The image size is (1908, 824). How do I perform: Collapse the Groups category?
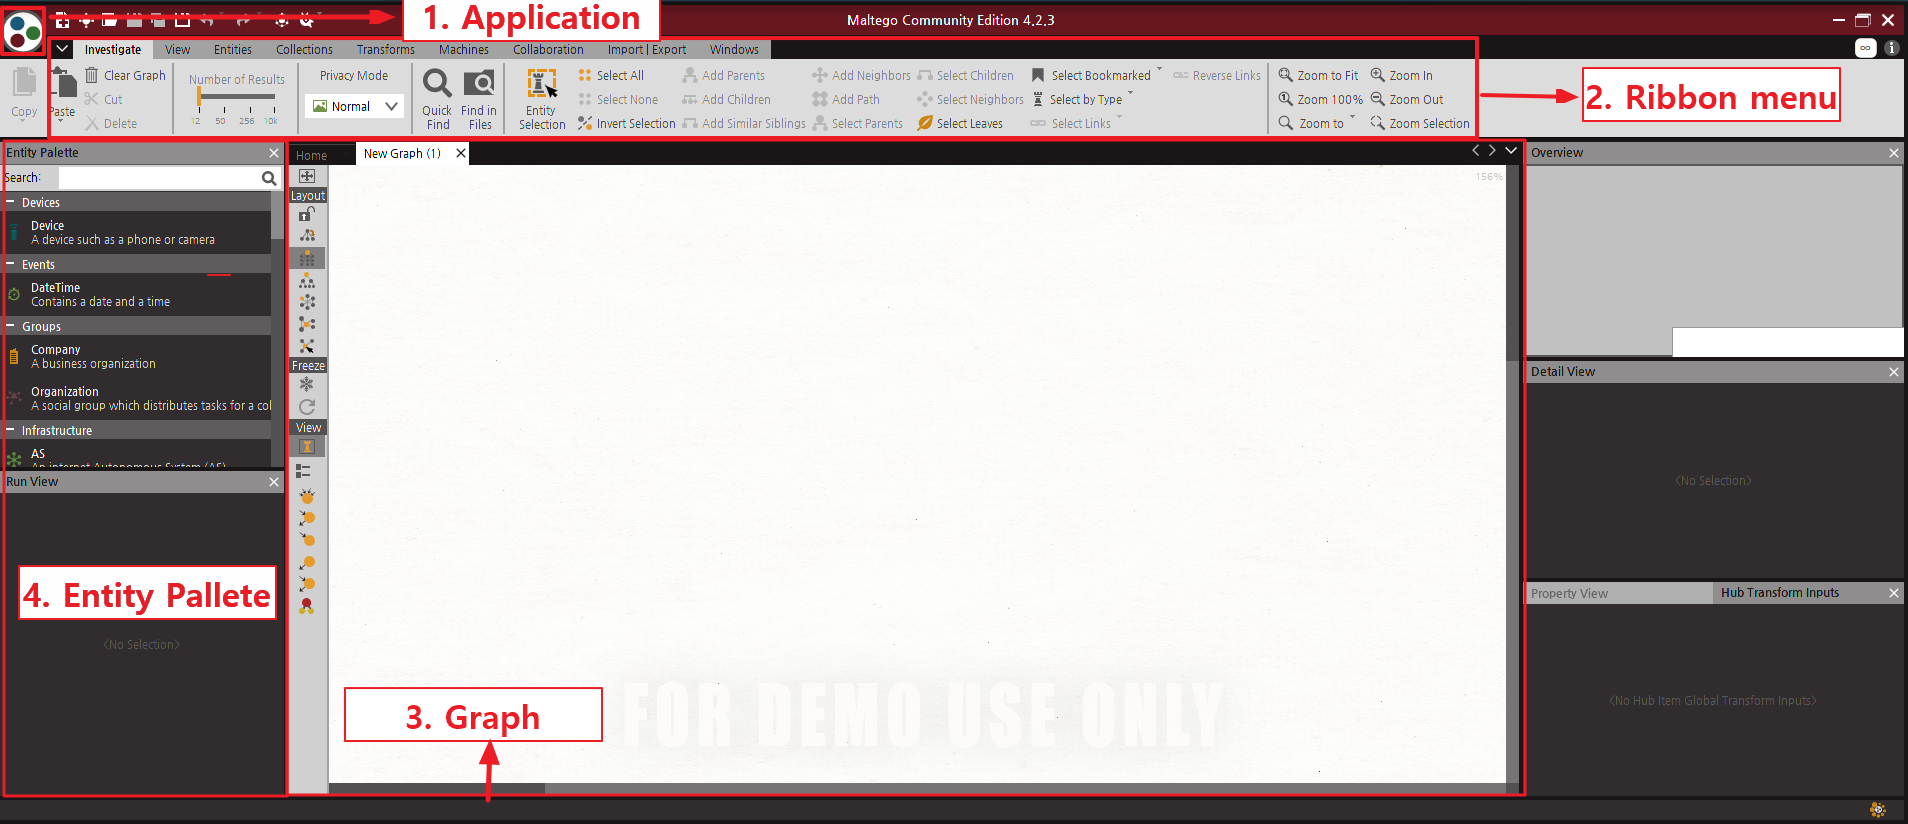(x=10, y=326)
